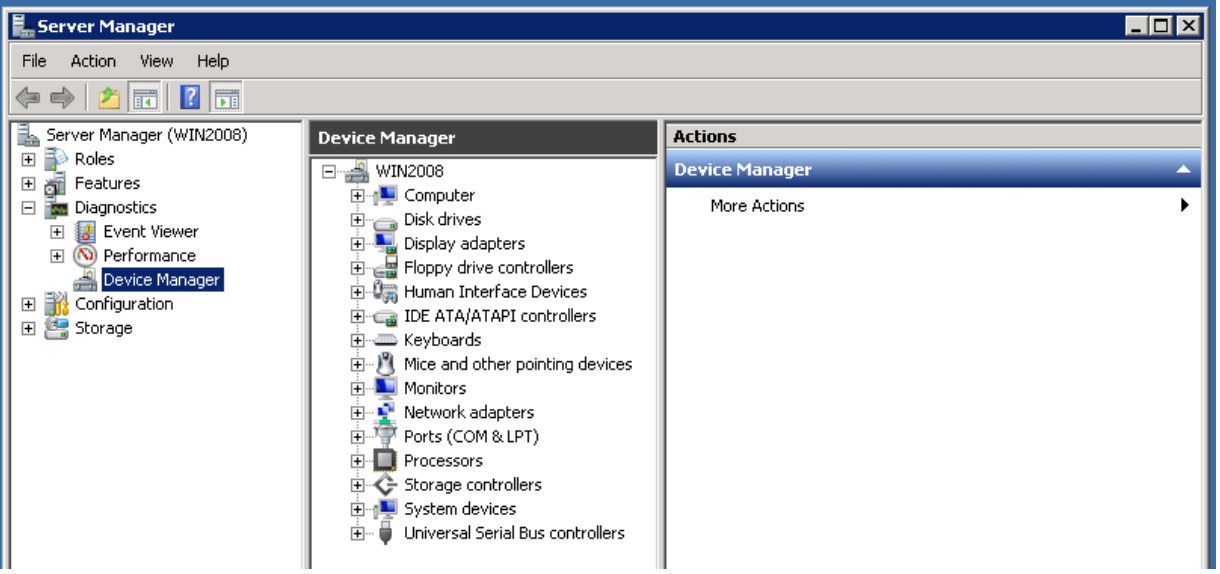Screen dimensions: 1220x574
Task: Toggle Show/Hide Console Tree toolbar icon
Action: coord(145,98)
